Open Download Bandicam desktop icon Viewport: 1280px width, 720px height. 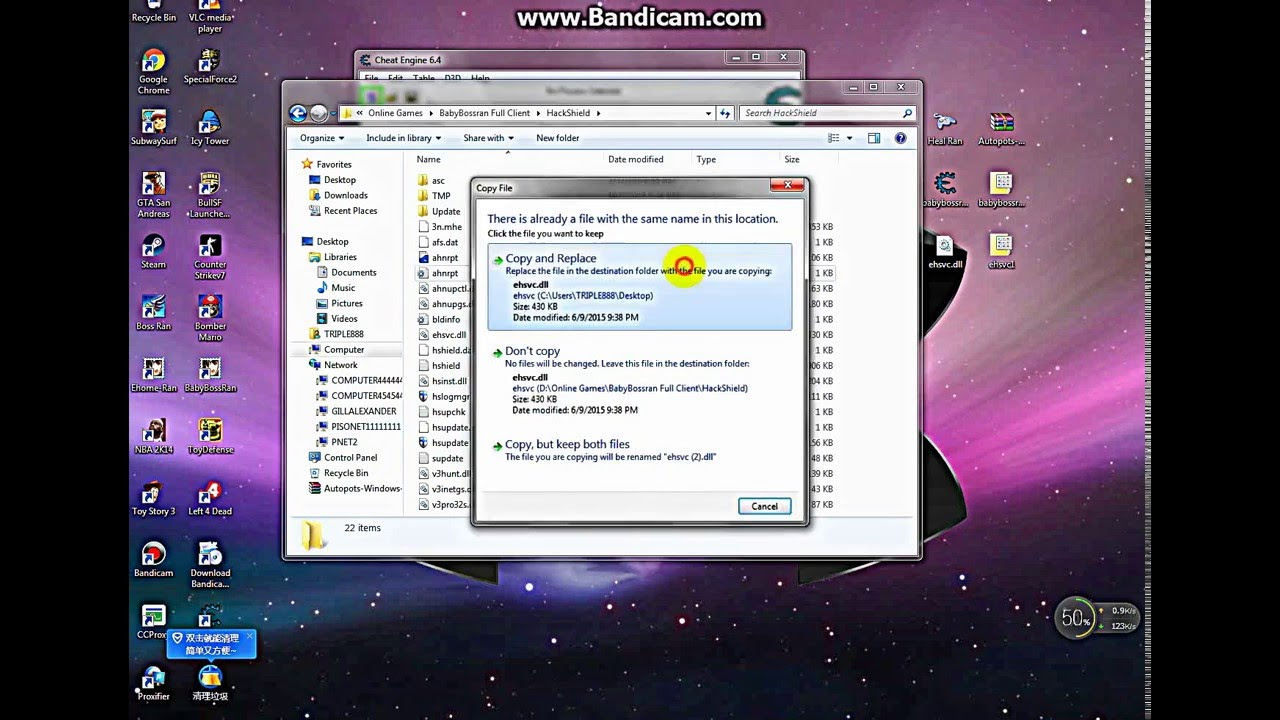210,565
